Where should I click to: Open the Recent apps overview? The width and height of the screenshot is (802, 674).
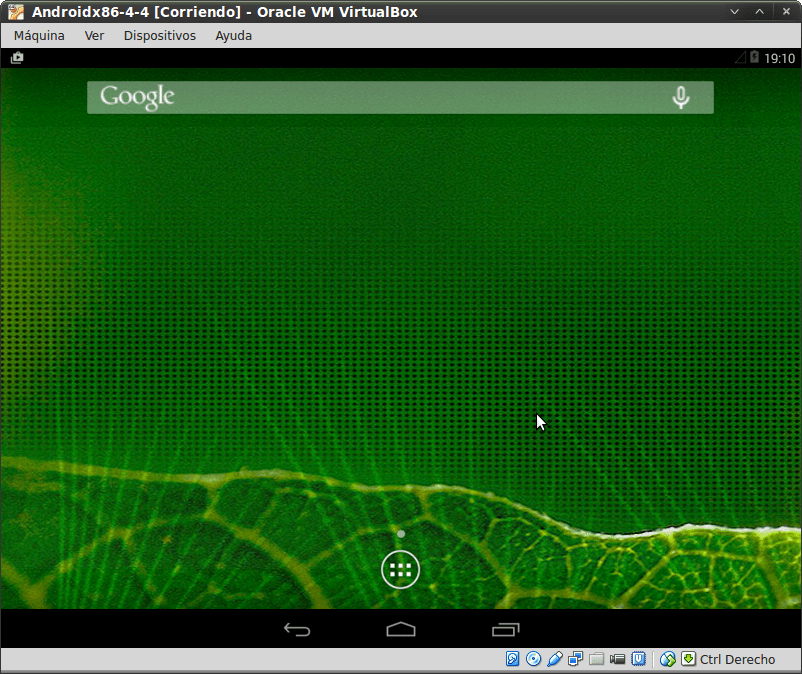pos(505,630)
